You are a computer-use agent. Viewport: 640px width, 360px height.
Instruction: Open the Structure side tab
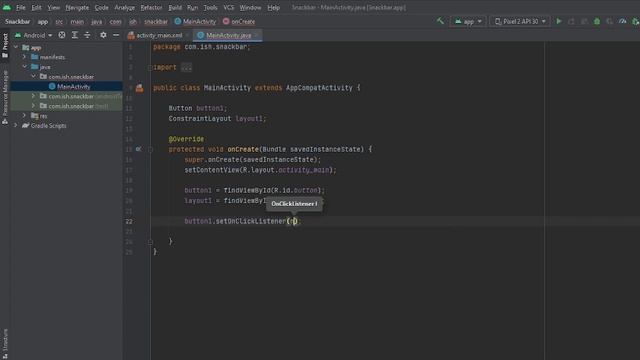pyautogui.click(x=5, y=344)
